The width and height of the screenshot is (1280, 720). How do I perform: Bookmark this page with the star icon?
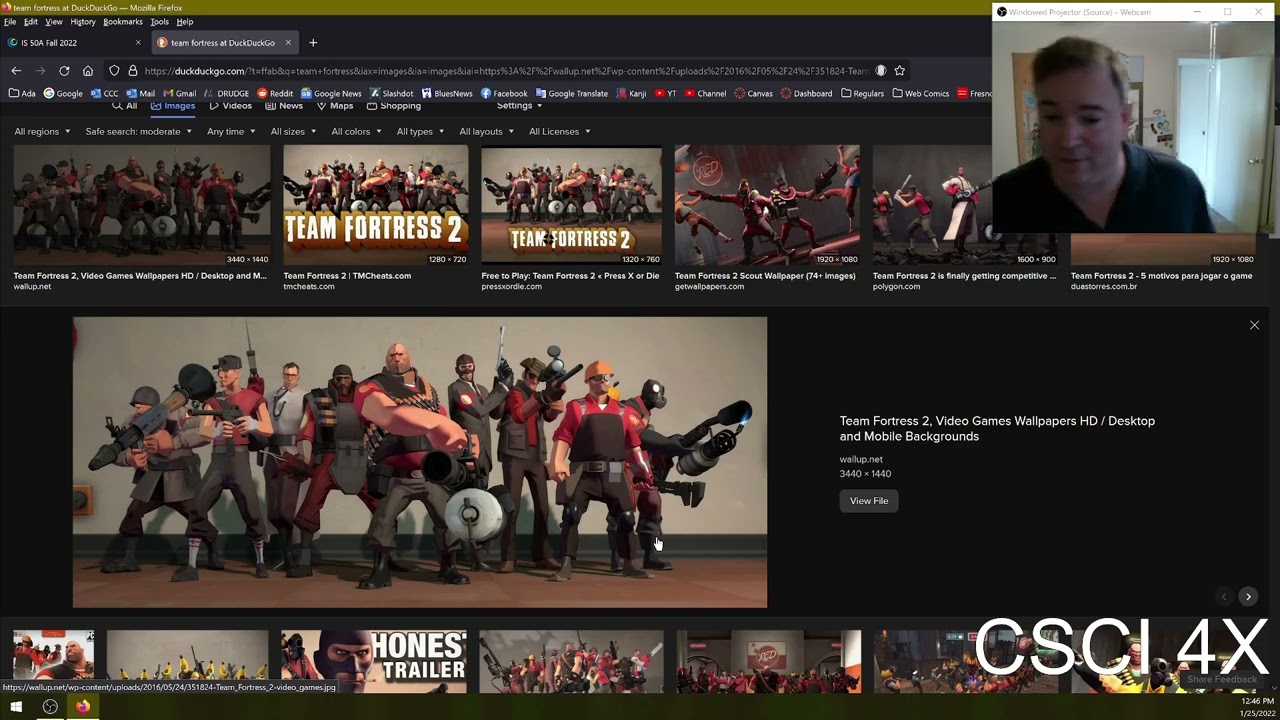tap(900, 71)
